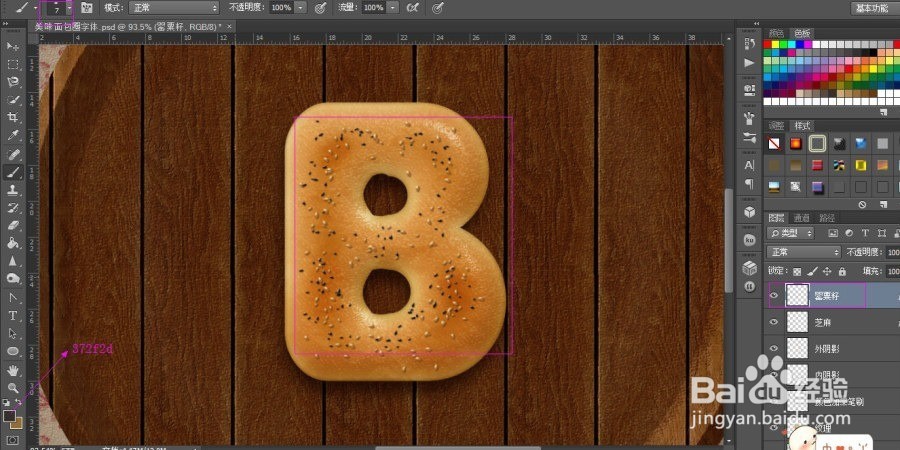Switch to the 颜色 tab
900x450 pixels.
point(776,33)
